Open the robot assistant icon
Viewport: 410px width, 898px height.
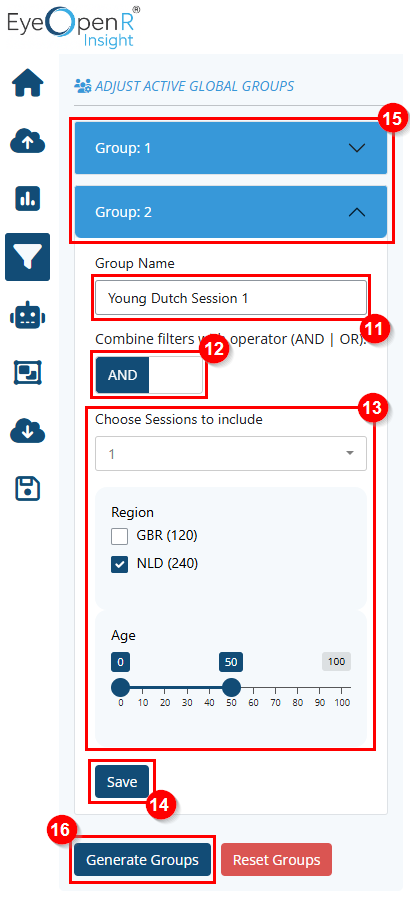tap(27, 316)
